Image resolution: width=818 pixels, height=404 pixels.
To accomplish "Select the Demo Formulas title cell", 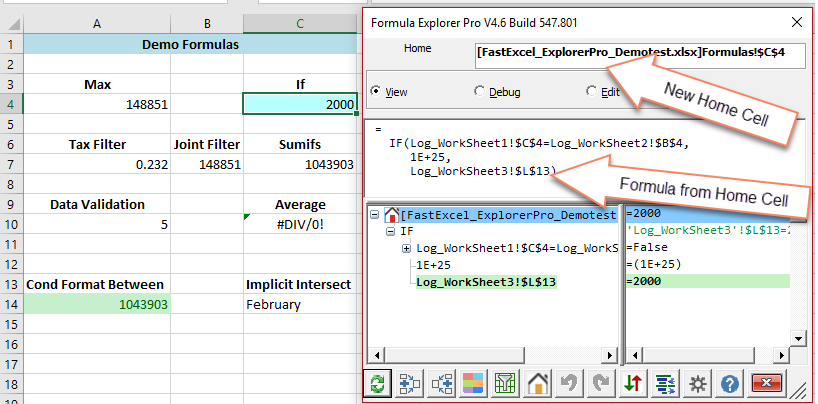I will [190, 44].
